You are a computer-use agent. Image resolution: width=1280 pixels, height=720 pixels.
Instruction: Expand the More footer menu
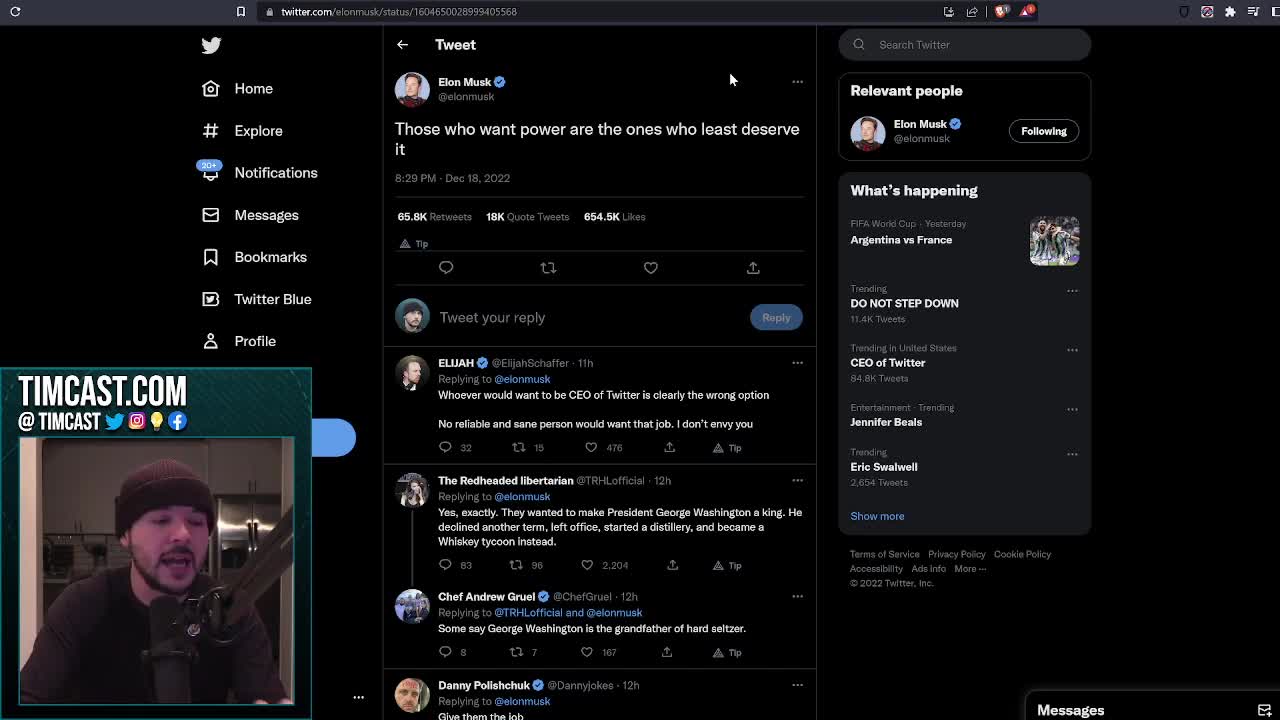[970, 569]
